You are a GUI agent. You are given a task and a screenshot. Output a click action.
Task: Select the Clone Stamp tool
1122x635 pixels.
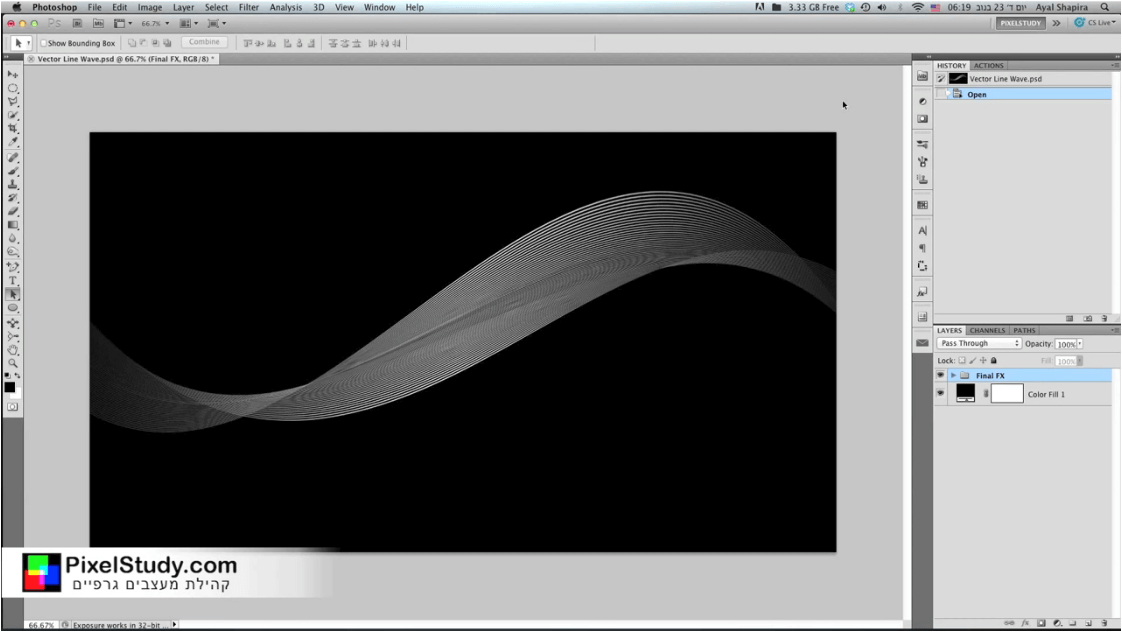[13, 184]
